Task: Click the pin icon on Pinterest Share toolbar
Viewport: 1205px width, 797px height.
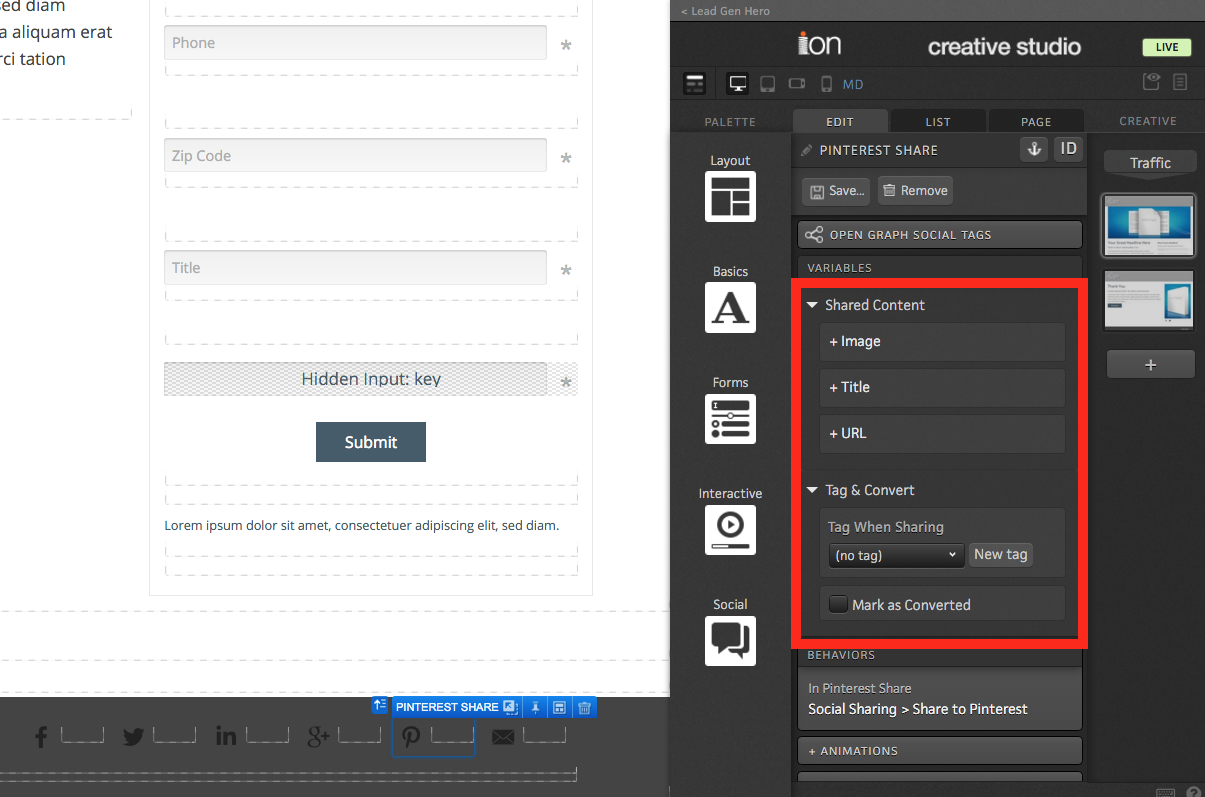Action: [536, 707]
